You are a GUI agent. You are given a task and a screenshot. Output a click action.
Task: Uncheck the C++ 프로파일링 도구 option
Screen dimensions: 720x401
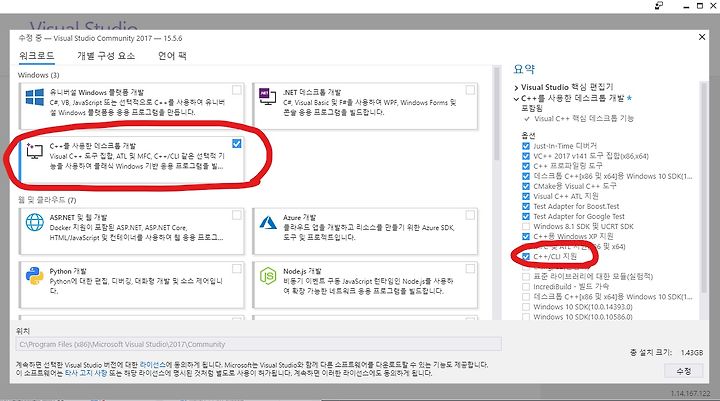pos(526,166)
